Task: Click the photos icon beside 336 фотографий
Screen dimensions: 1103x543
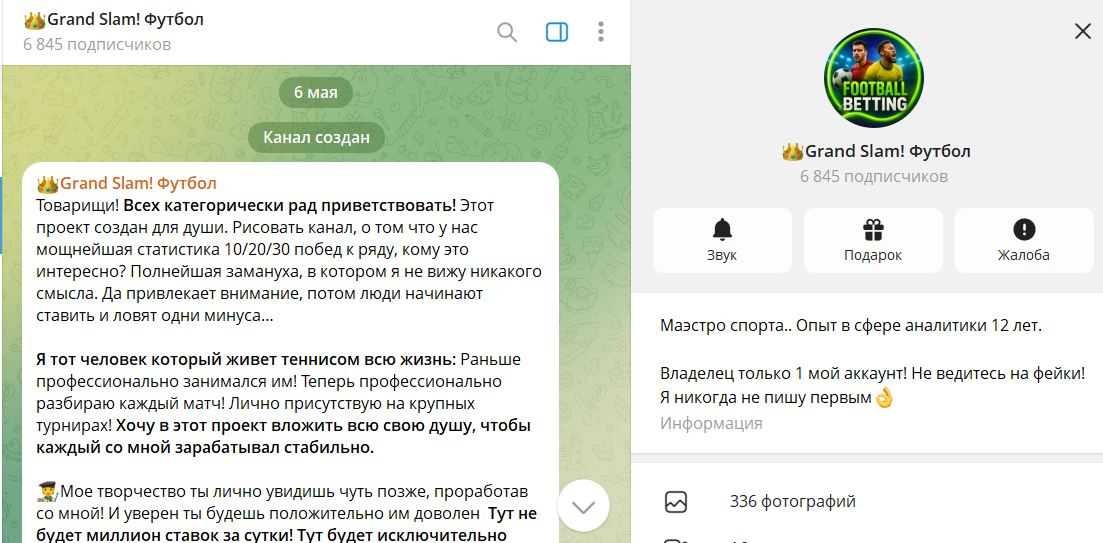Action: click(x=676, y=502)
